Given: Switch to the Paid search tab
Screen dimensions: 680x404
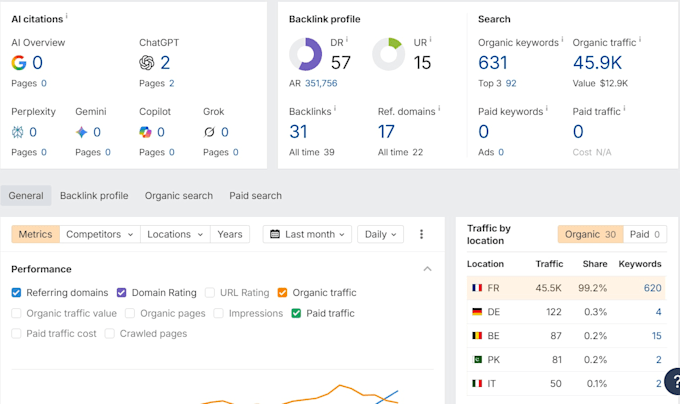Looking at the screenshot, I should [x=255, y=195].
